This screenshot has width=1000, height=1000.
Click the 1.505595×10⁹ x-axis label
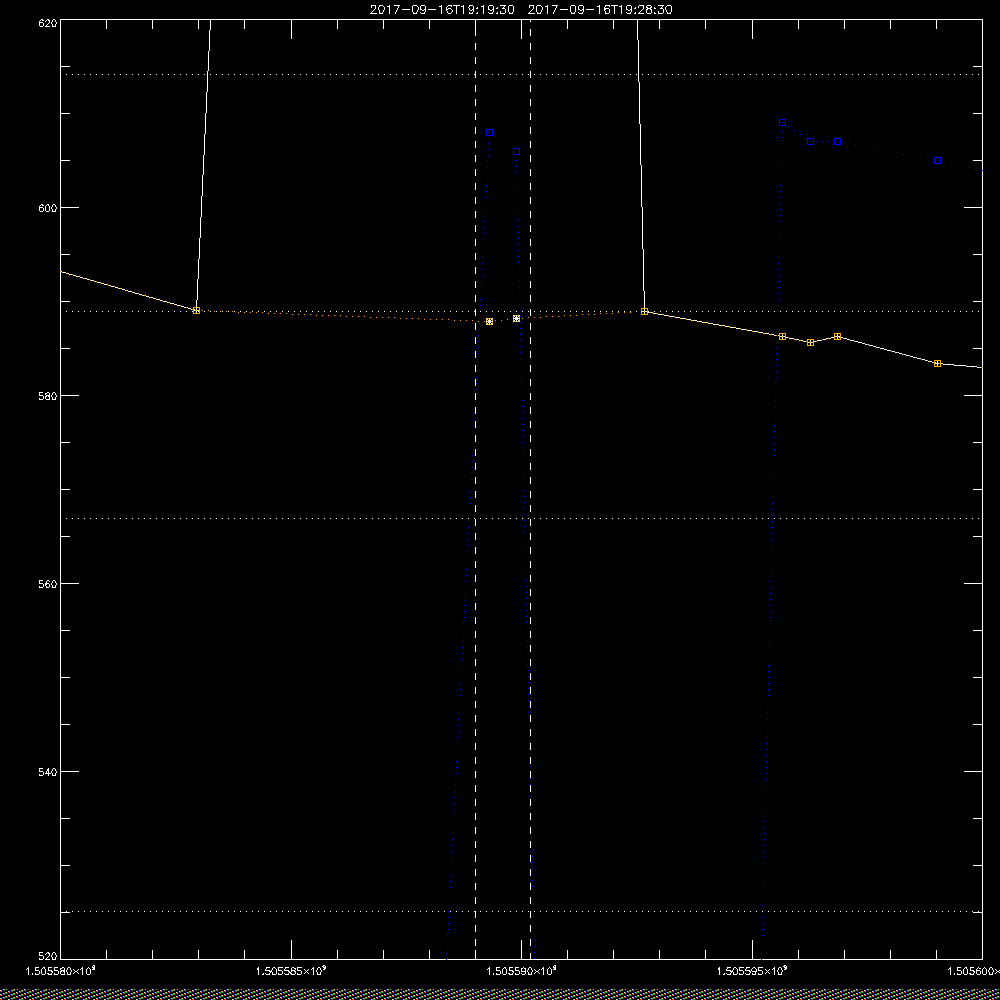(753, 971)
